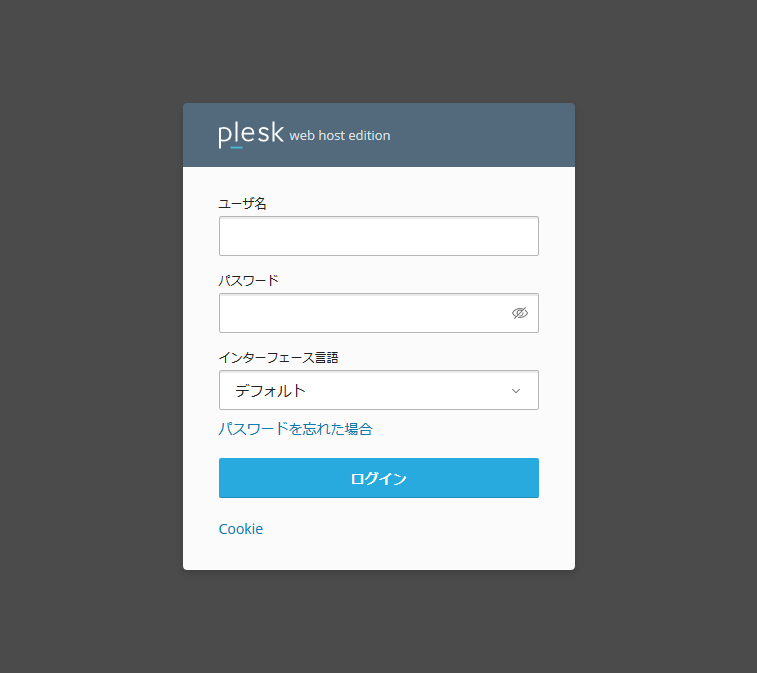Screen dimensions: 757x673
Task: Click the empty right side of the header banner
Action: coord(490,135)
